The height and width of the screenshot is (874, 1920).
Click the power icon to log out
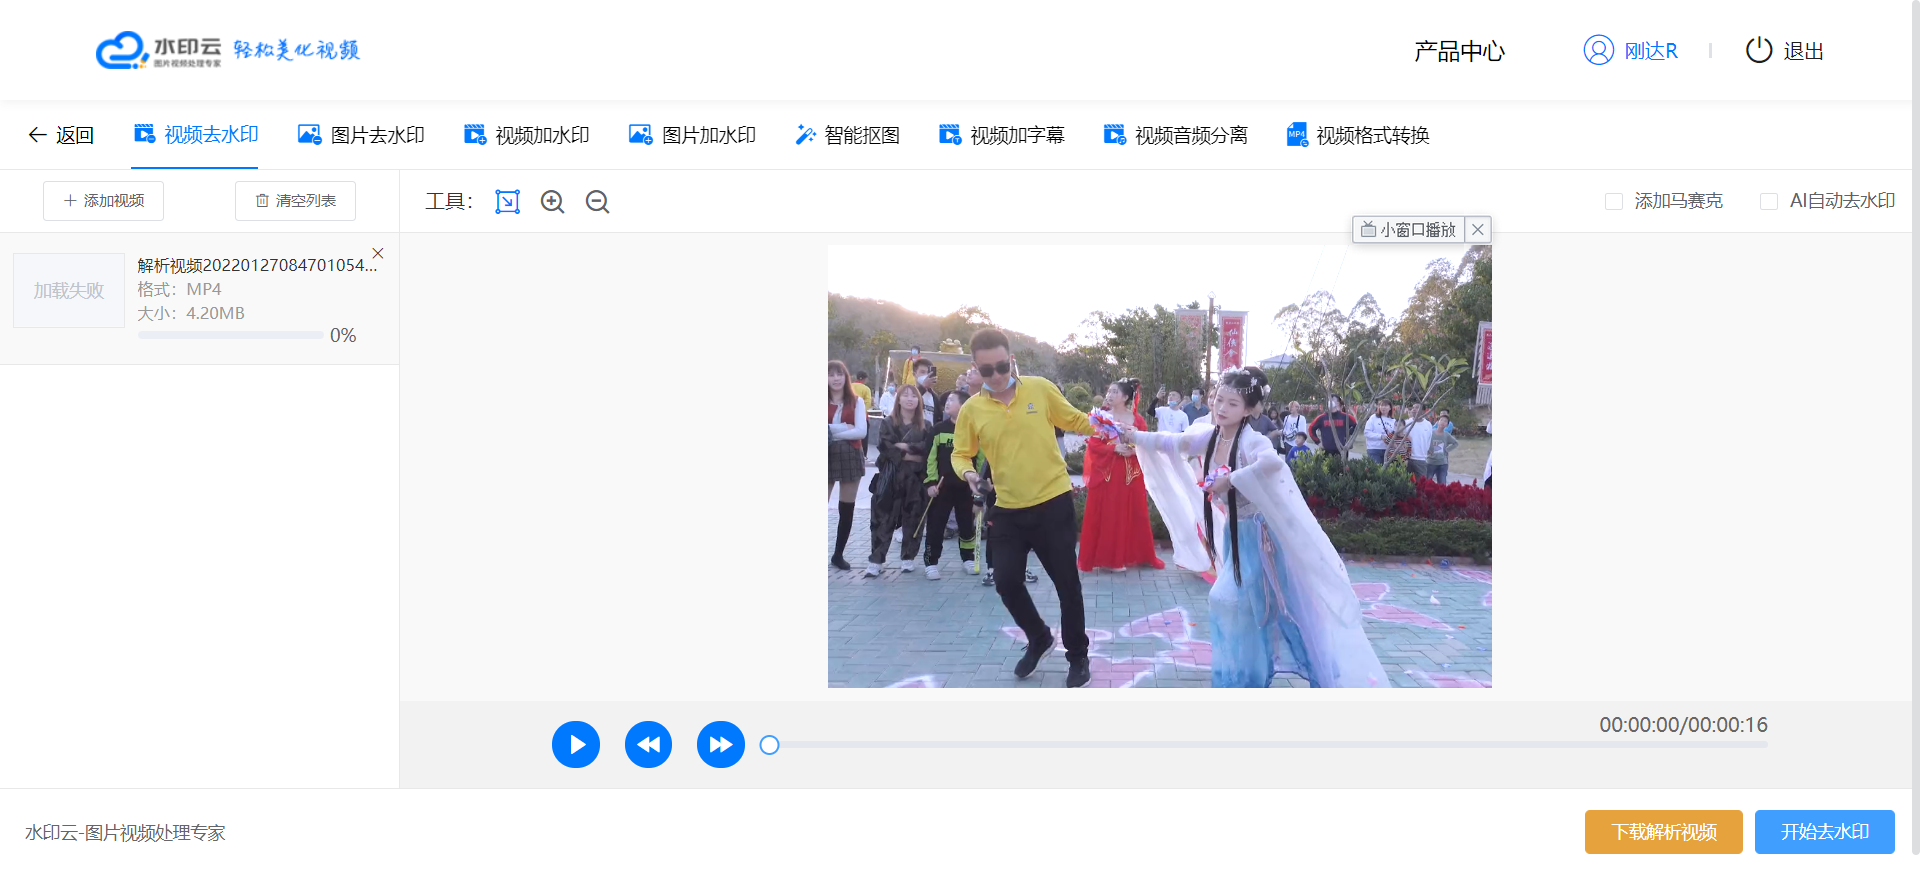point(1758,50)
